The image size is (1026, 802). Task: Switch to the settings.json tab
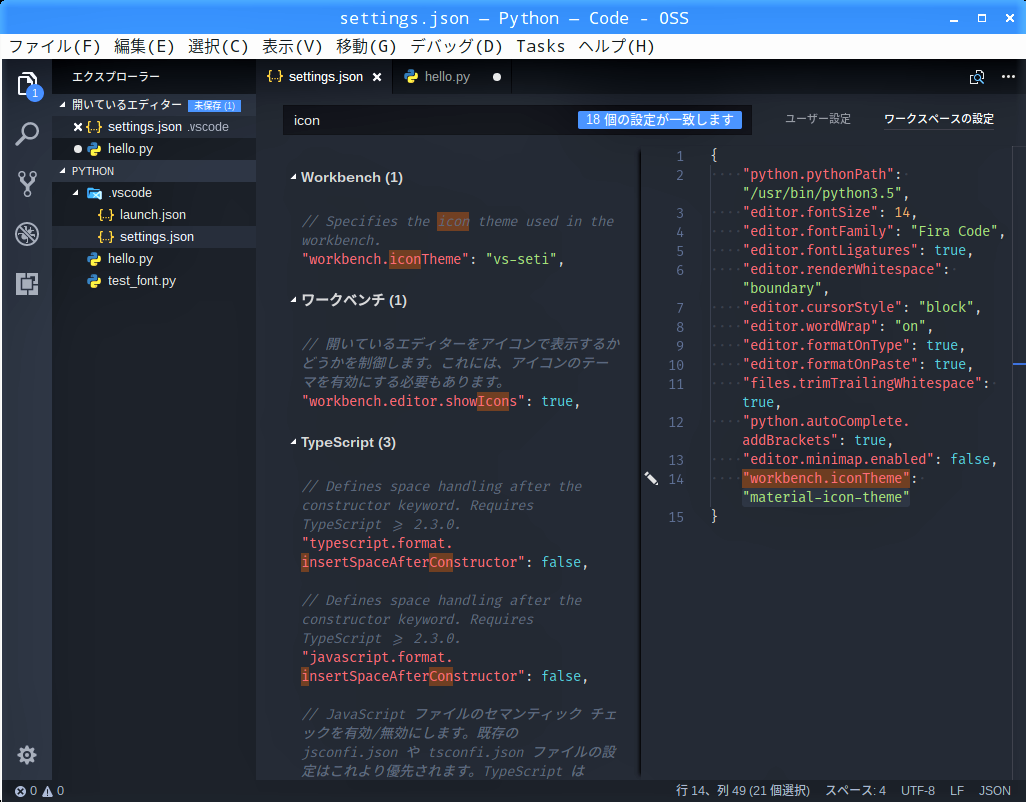[x=325, y=77]
